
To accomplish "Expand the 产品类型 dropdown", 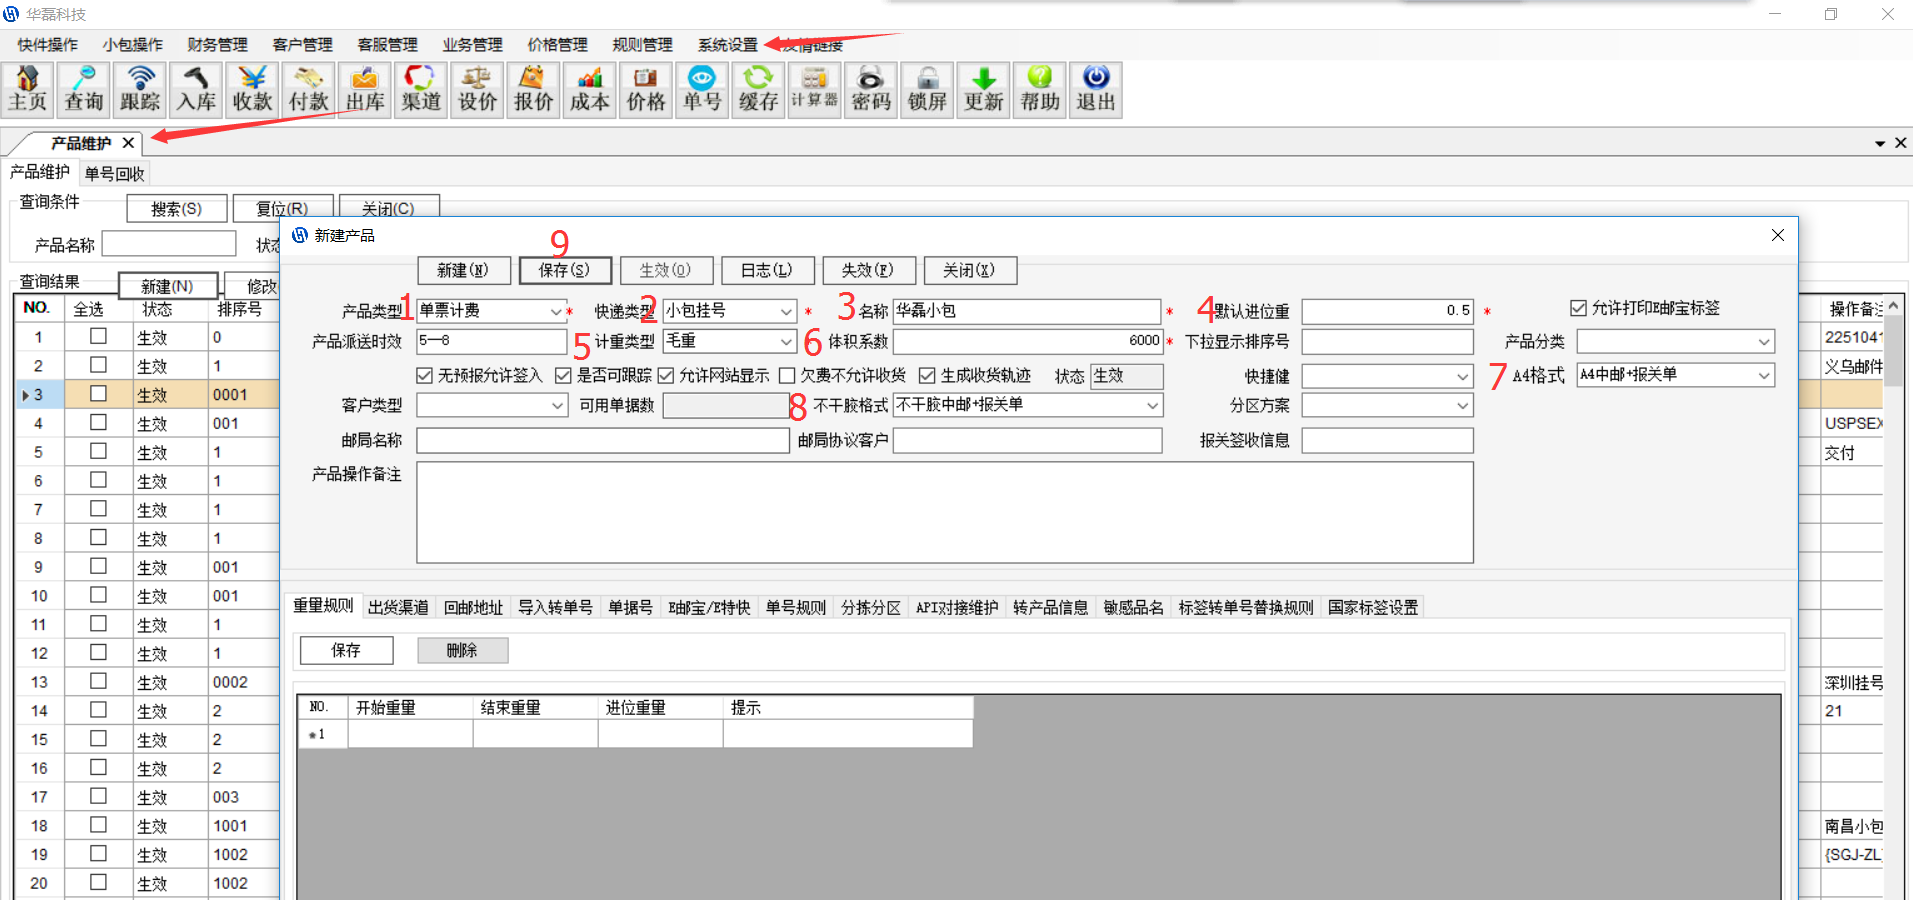I will pos(556,312).
